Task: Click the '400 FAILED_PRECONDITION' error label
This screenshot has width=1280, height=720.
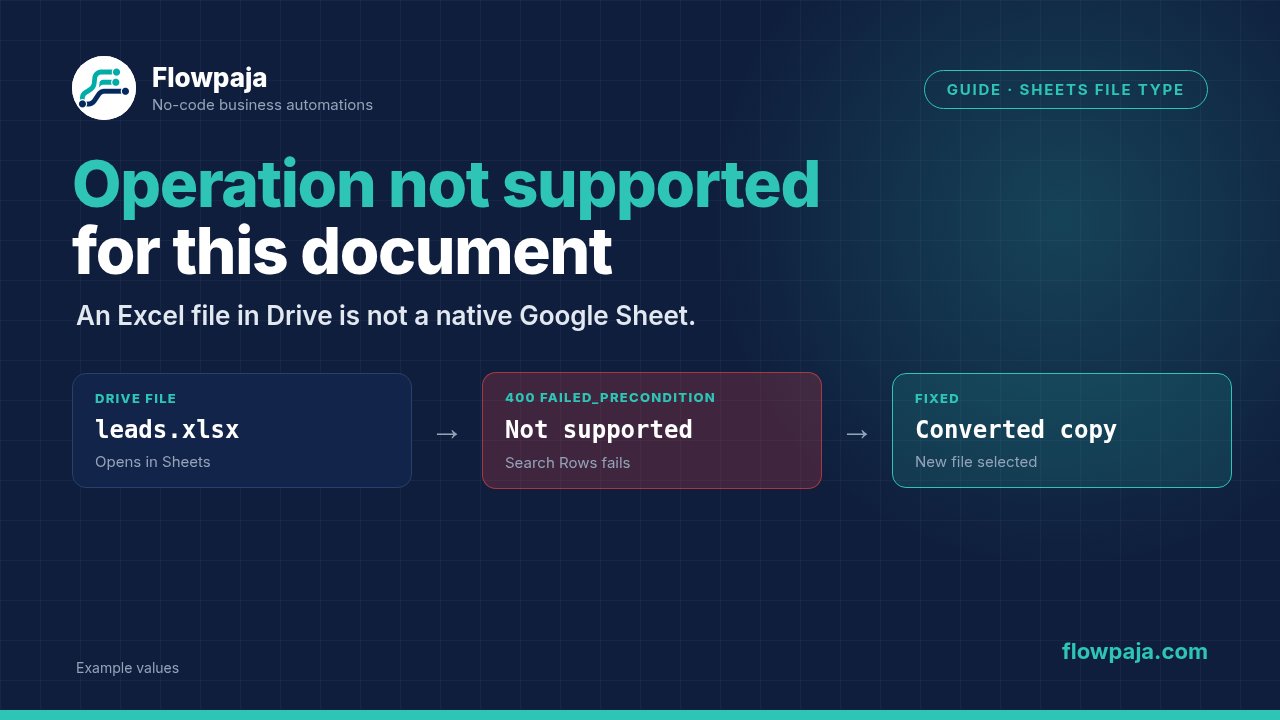Action: [610, 398]
